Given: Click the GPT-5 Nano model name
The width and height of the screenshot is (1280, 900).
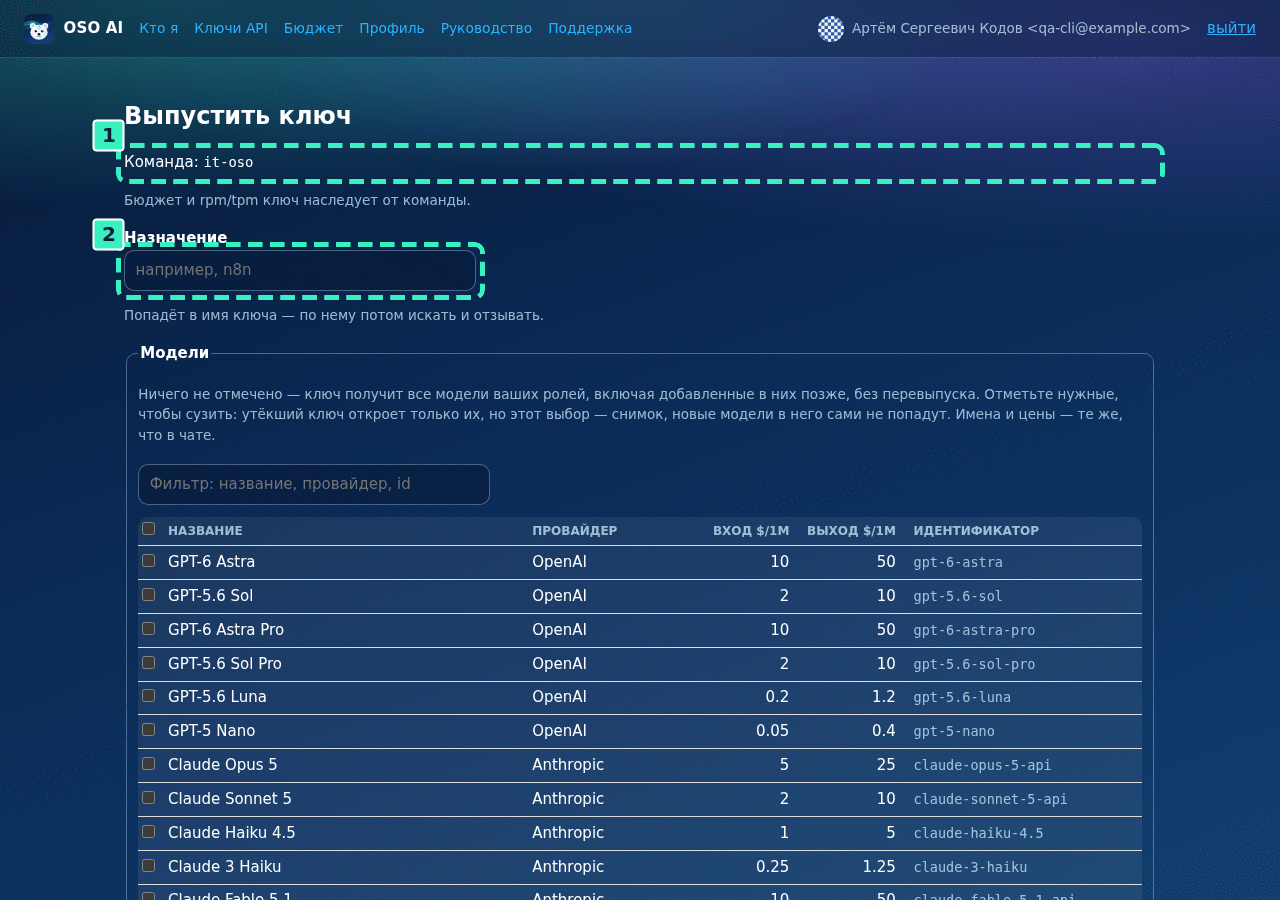Looking at the screenshot, I should tap(211, 731).
